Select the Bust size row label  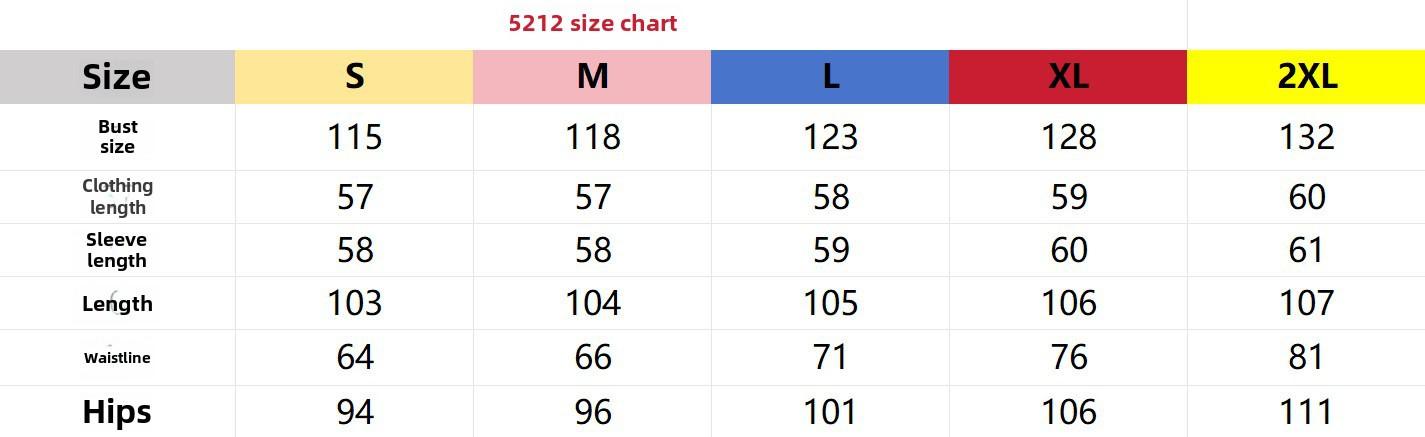click(118, 136)
